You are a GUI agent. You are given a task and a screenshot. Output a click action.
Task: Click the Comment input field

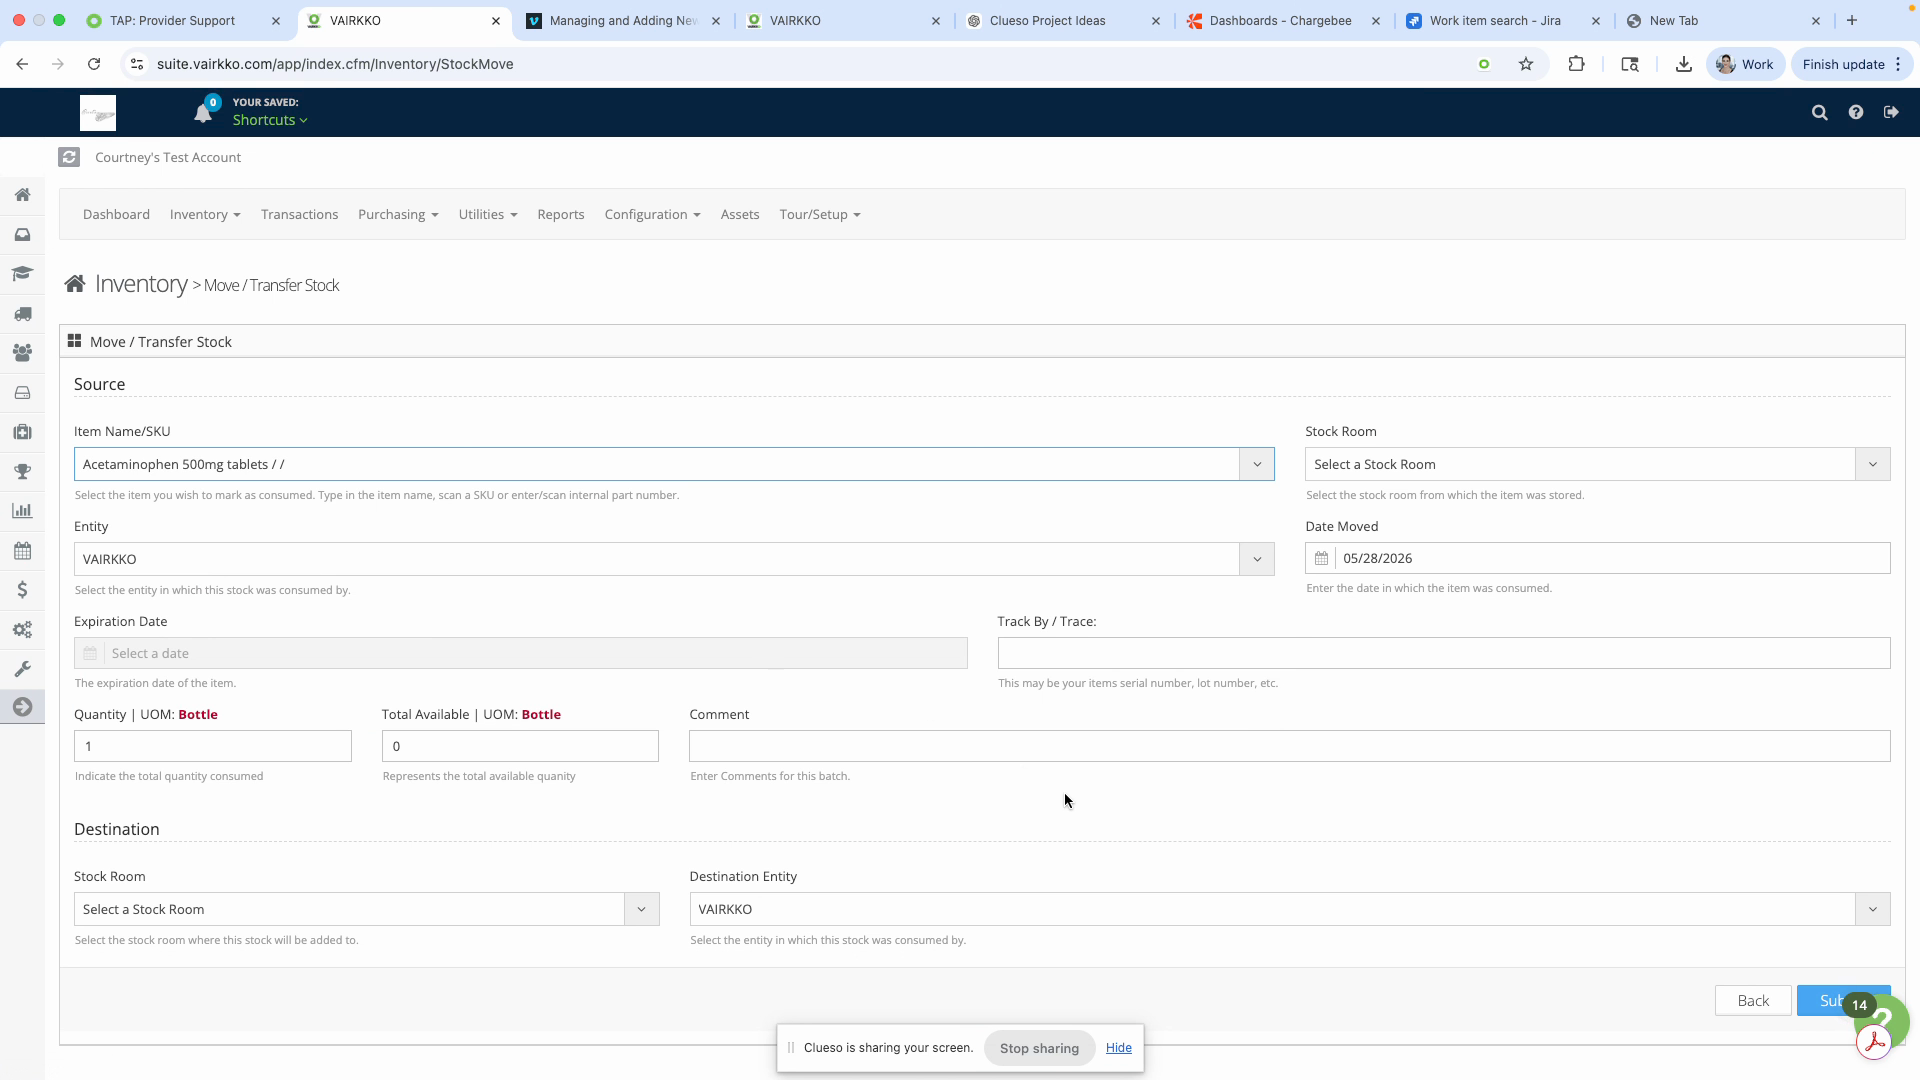tap(1289, 746)
